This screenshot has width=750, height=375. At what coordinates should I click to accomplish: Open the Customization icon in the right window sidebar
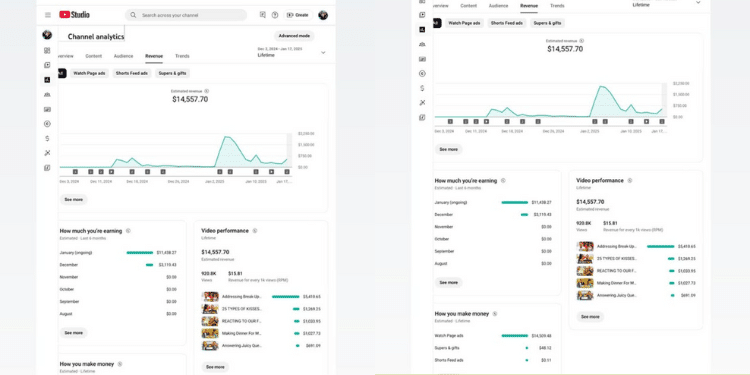pos(422,103)
